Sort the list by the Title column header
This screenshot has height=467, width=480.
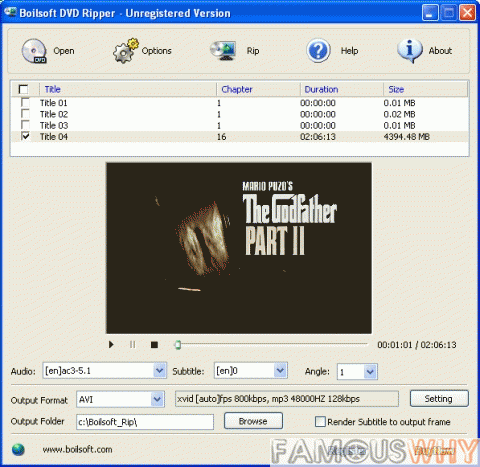(x=52, y=89)
